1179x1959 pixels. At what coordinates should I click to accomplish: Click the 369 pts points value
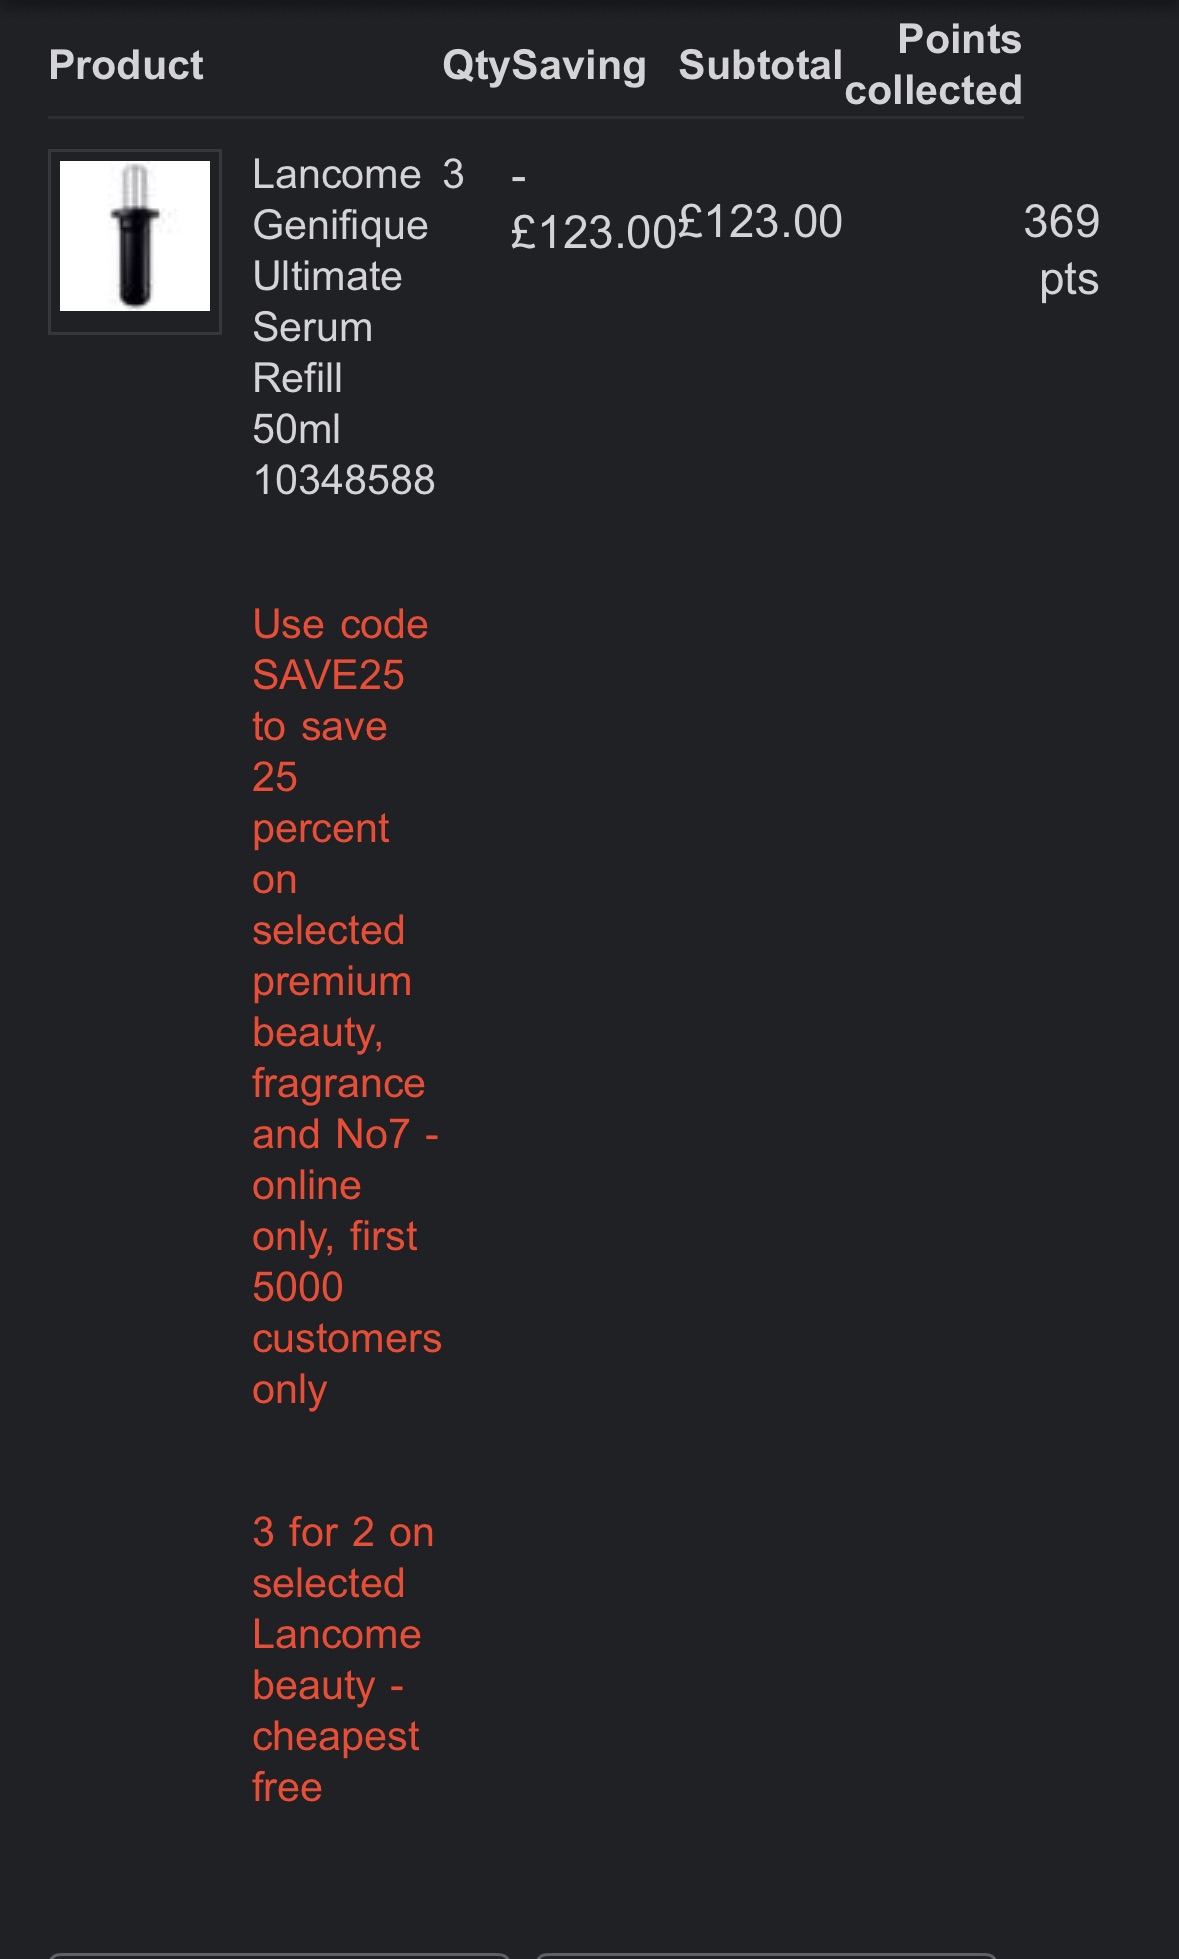[1062, 249]
